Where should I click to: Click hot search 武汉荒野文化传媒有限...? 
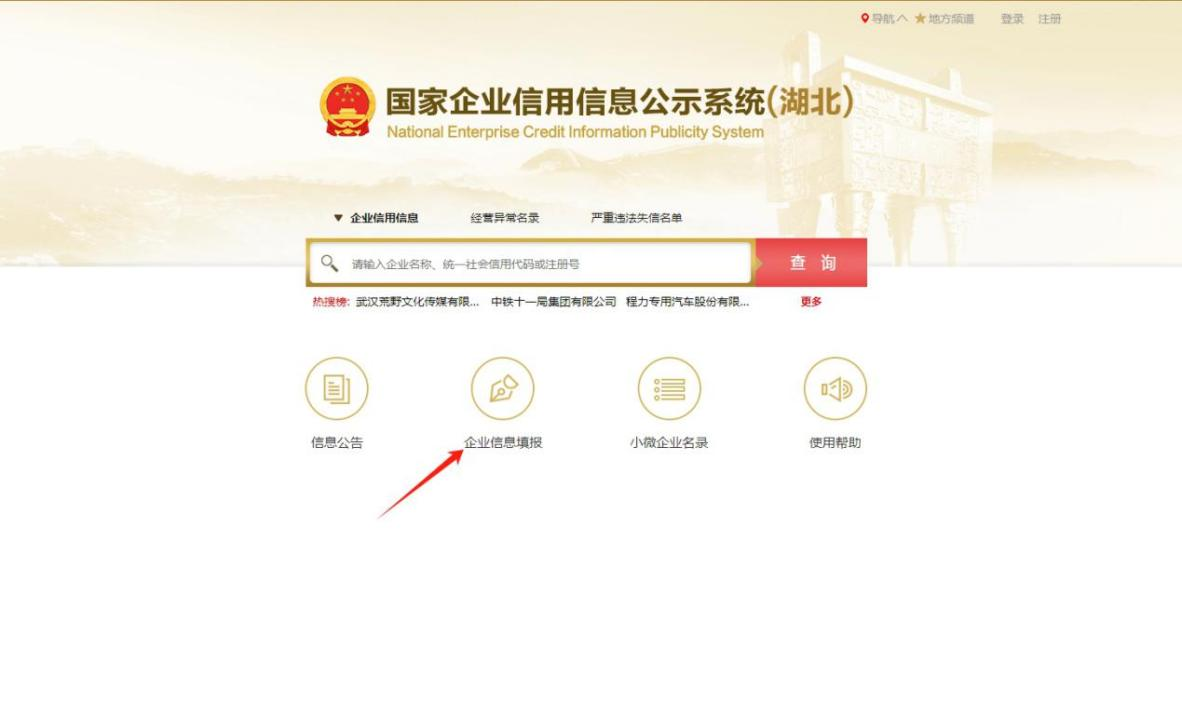pos(418,301)
